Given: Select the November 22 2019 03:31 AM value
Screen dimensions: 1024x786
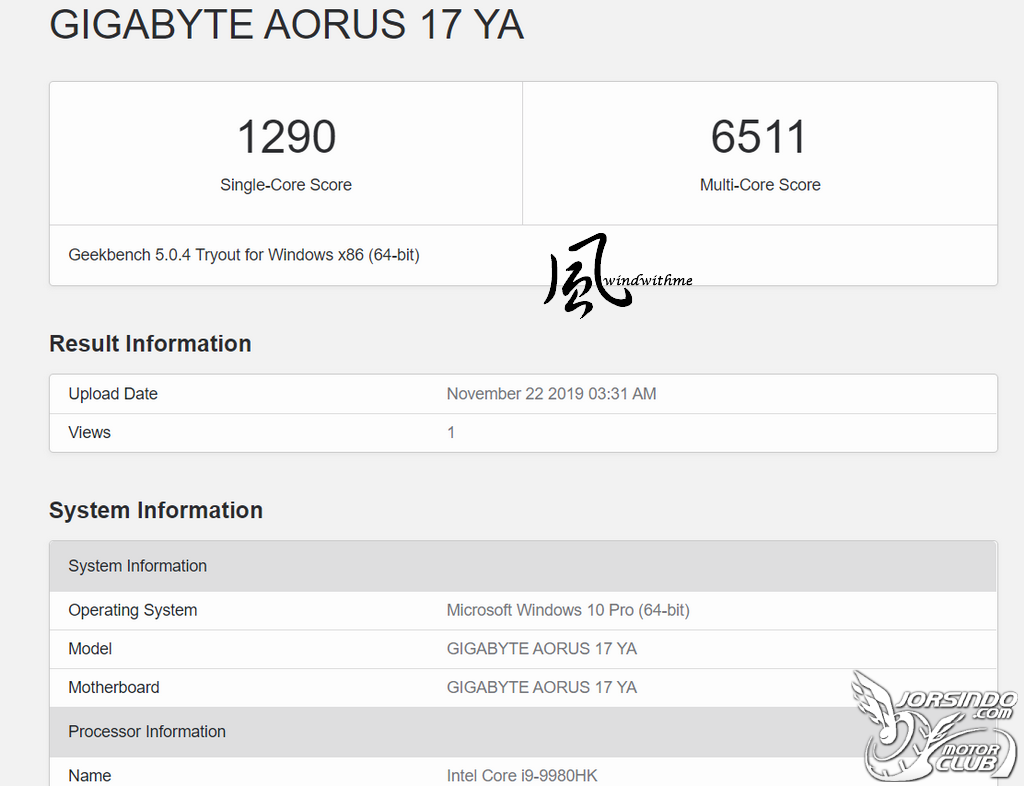Looking at the screenshot, I should [x=551, y=394].
